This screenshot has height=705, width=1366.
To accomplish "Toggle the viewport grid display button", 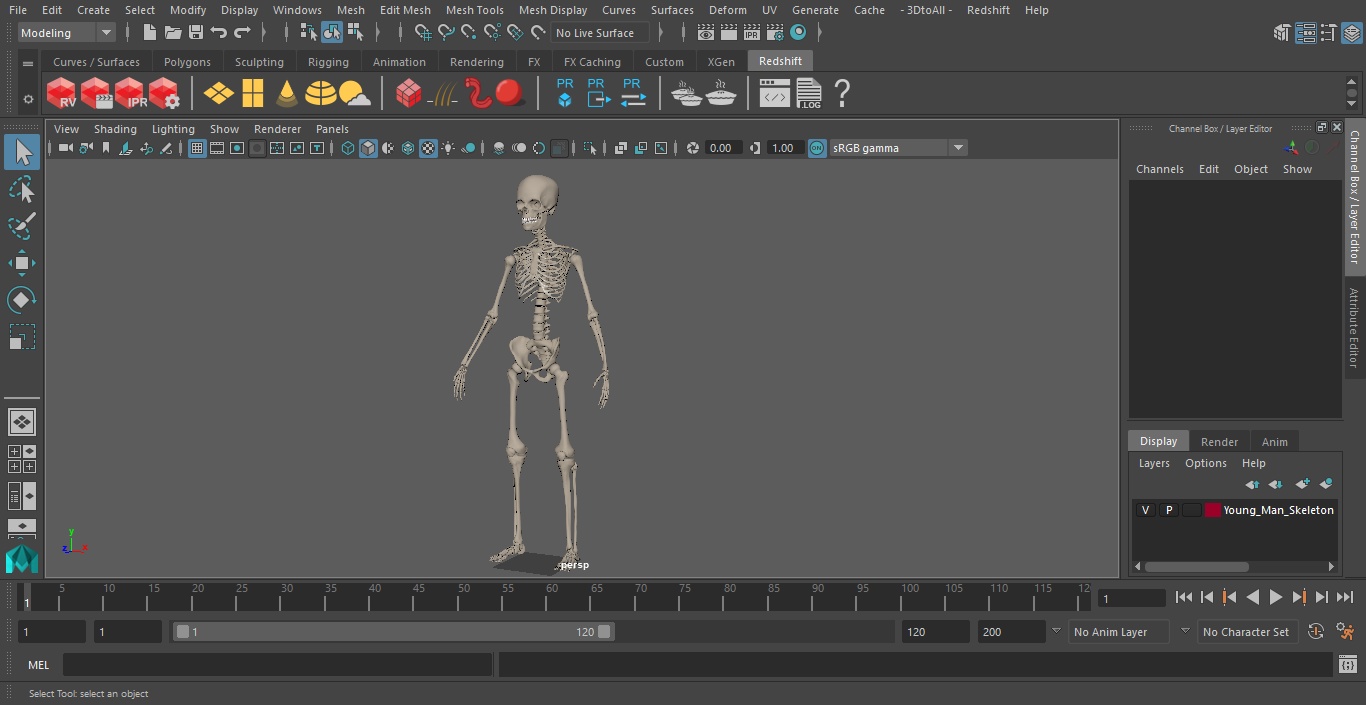I will [197, 148].
